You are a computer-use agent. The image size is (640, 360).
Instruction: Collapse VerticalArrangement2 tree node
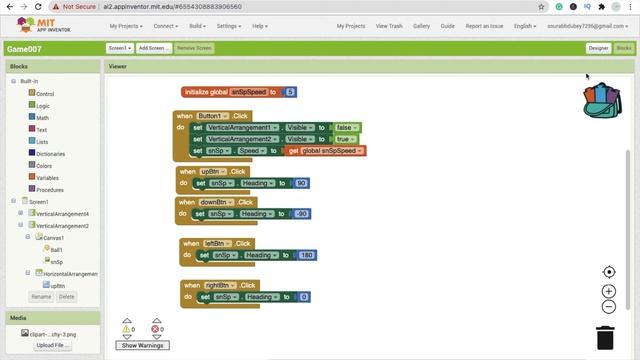pyautogui.click(x=20, y=224)
